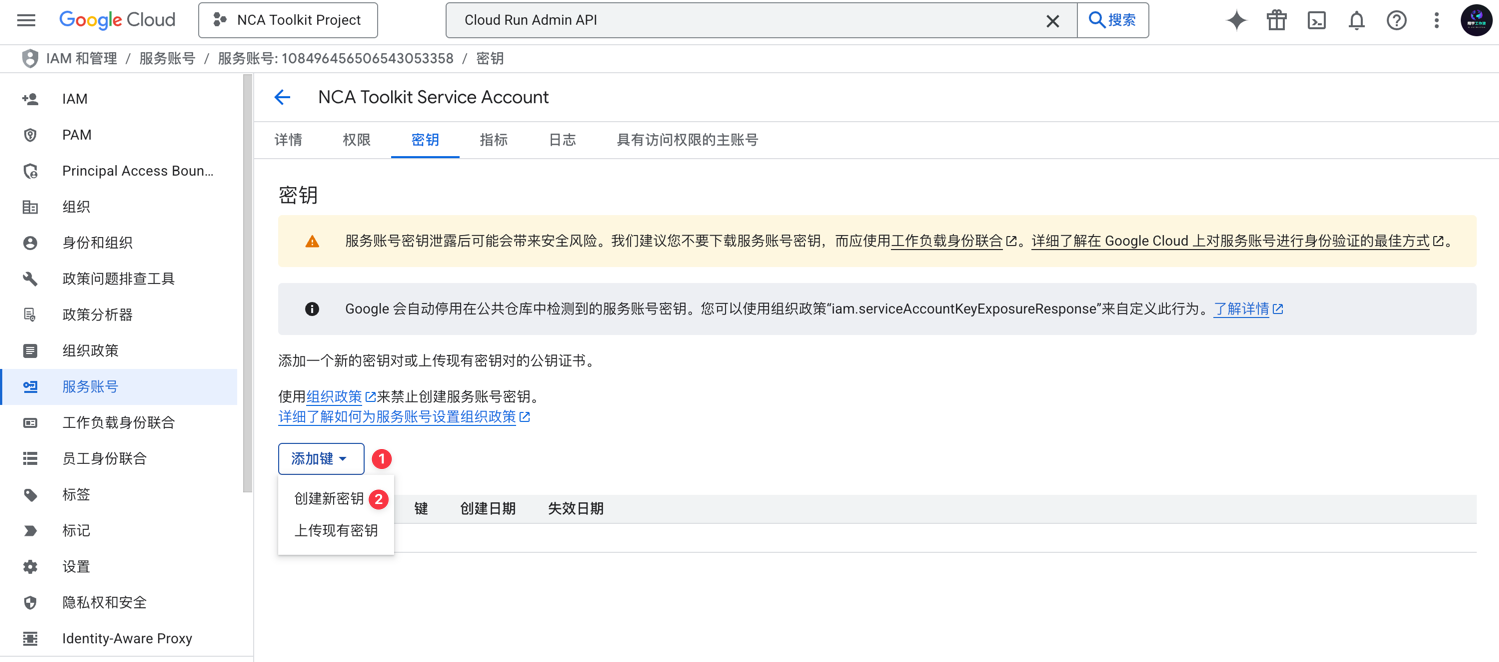Clear the search box with the X

[x=1053, y=20]
